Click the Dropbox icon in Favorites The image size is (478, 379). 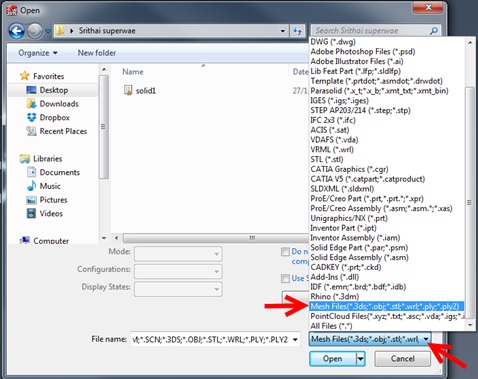[x=31, y=117]
